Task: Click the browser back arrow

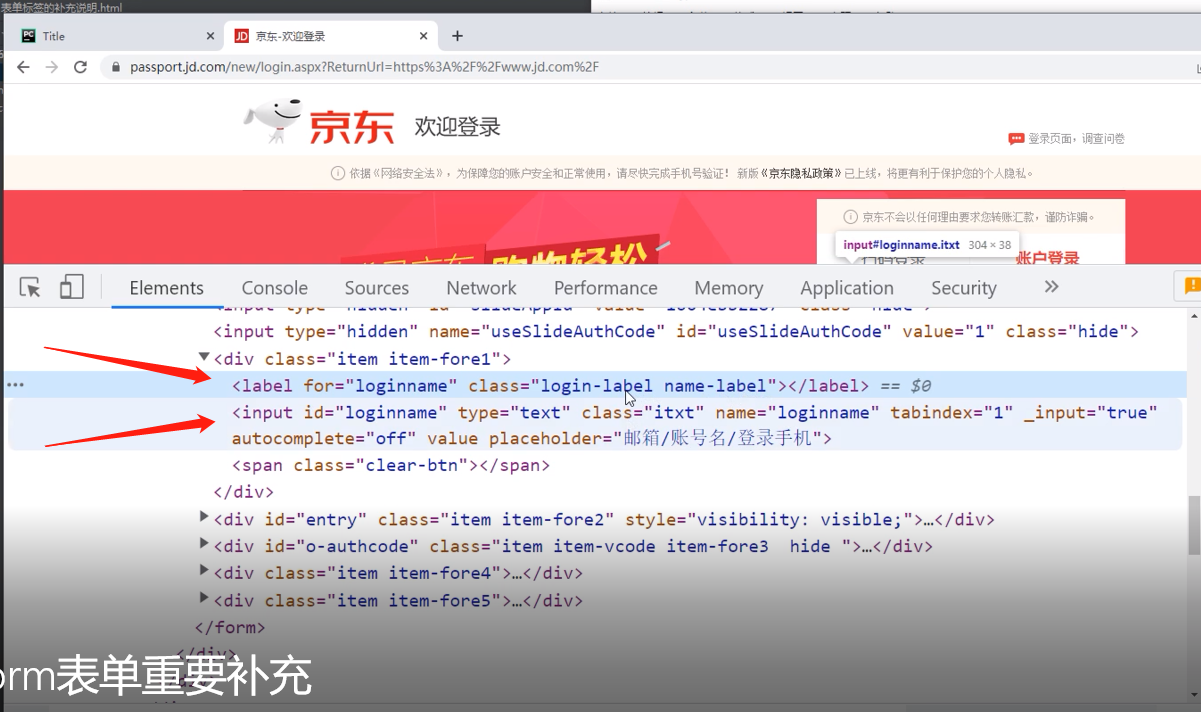Action: (23, 67)
